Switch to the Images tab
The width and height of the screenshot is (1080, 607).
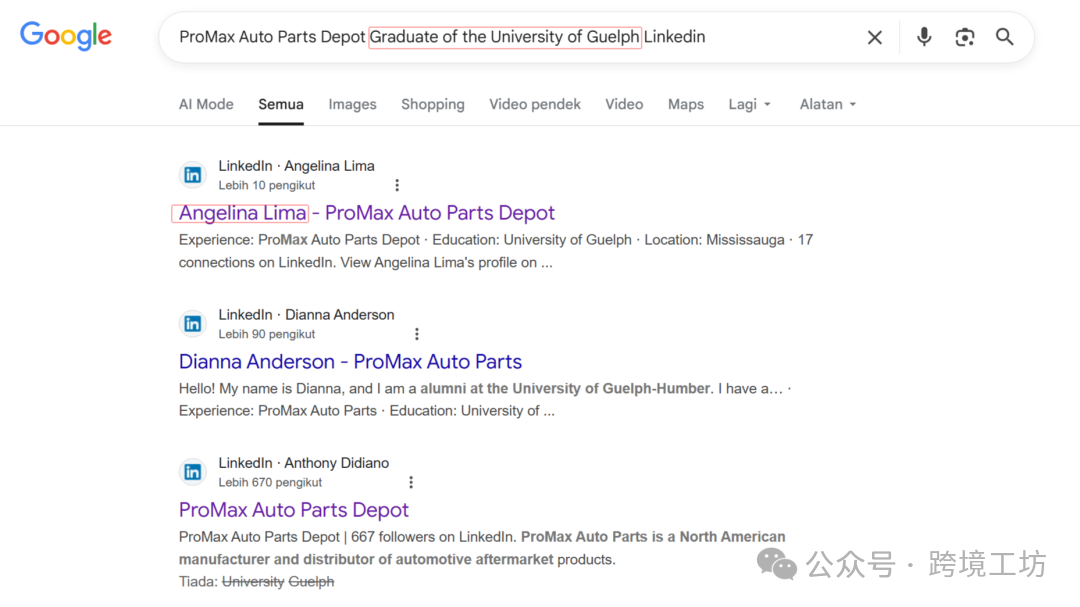(352, 104)
